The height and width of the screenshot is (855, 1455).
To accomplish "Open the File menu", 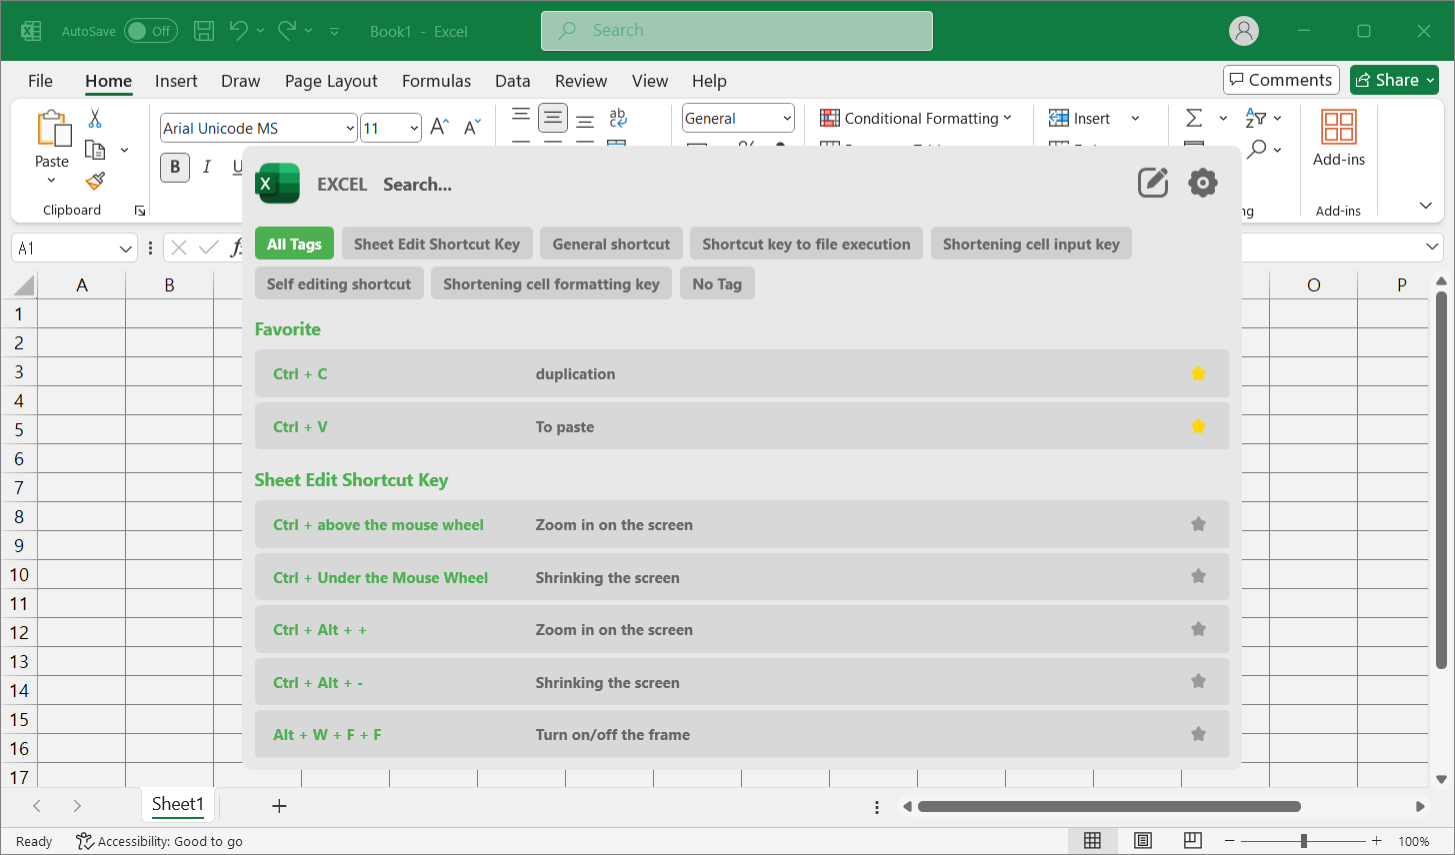I will click(x=40, y=81).
